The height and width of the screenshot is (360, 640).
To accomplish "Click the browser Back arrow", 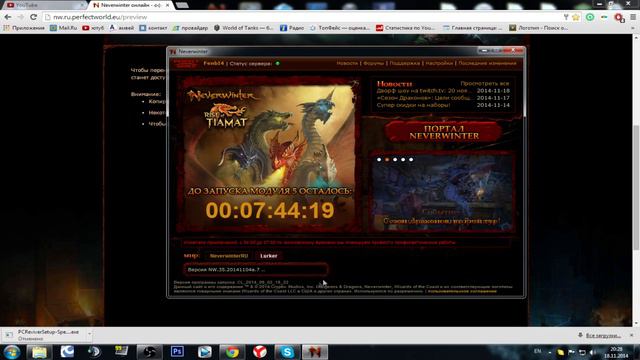I will 8,17.
